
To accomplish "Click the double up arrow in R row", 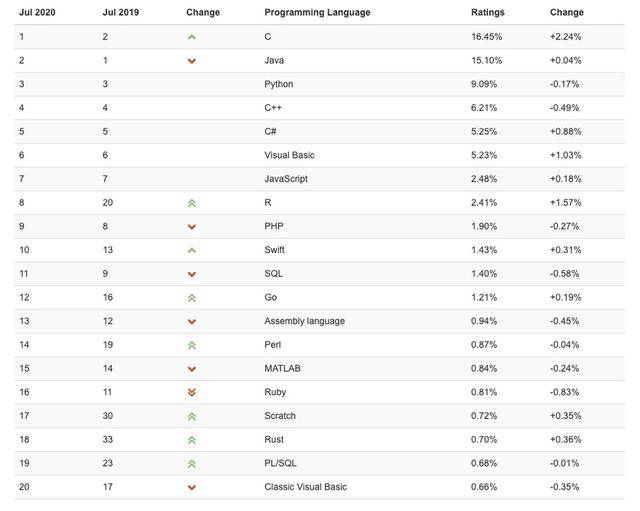I will pos(192,203).
